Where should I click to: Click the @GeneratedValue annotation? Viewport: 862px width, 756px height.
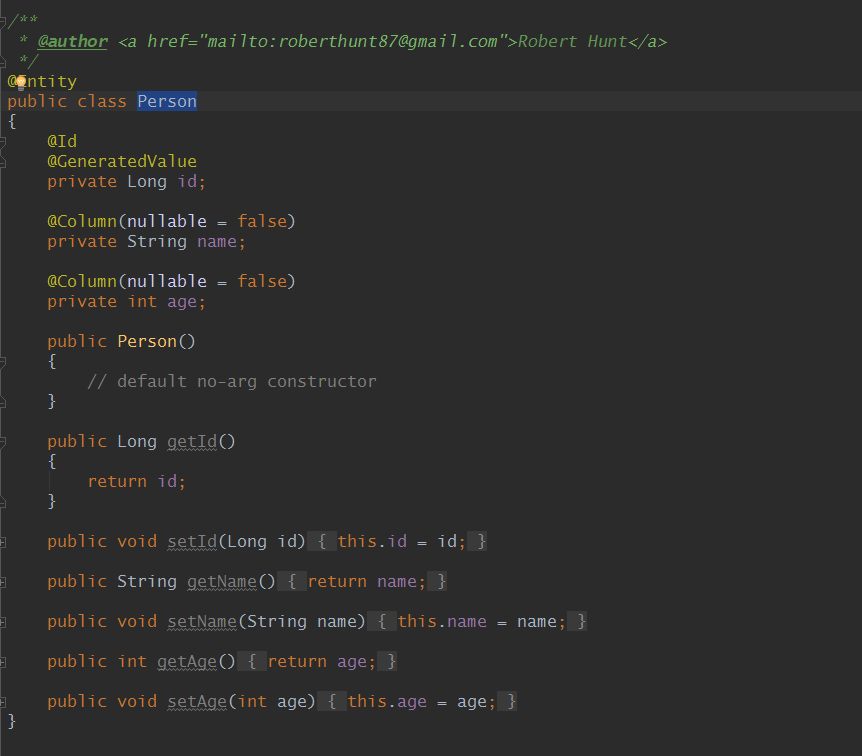121,161
